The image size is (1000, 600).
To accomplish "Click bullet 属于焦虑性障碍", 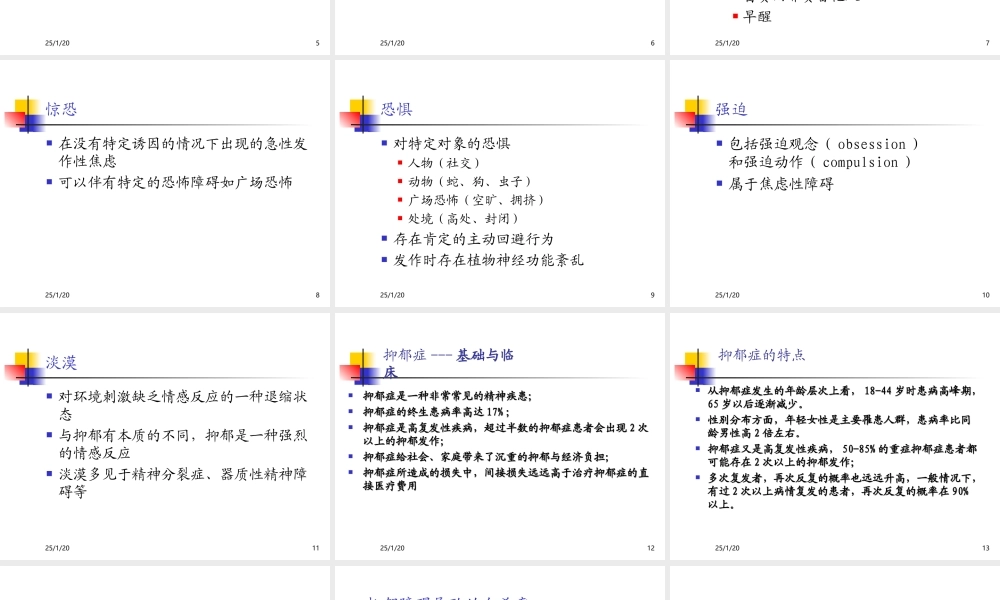I will [x=781, y=184].
